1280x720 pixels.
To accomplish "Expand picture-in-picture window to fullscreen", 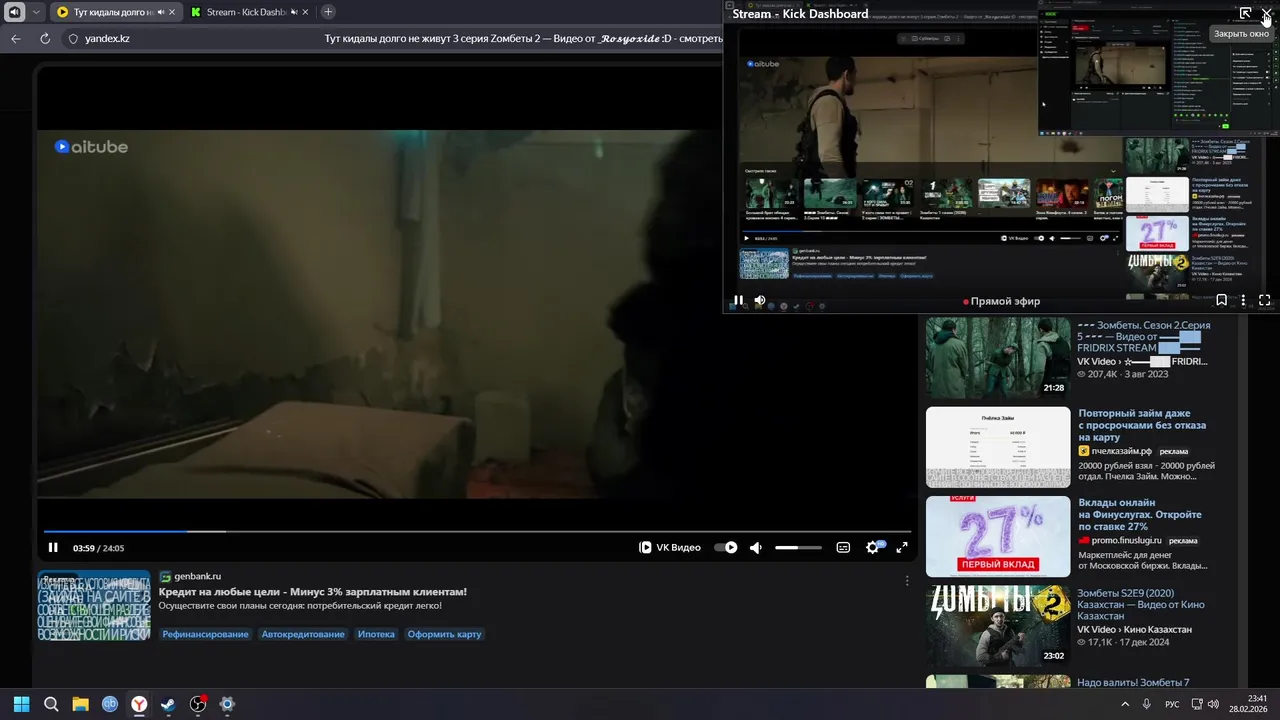I will coord(1264,300).
